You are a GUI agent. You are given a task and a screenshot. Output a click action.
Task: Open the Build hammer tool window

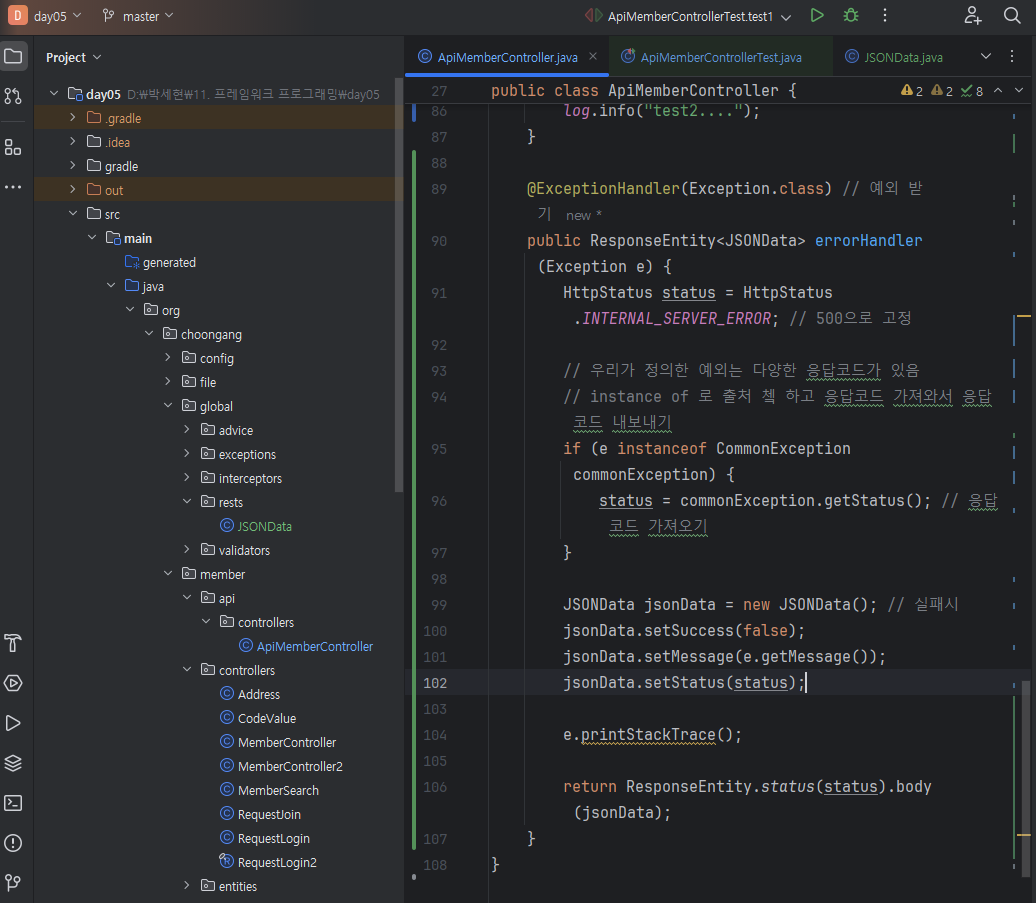coord(13,643)
